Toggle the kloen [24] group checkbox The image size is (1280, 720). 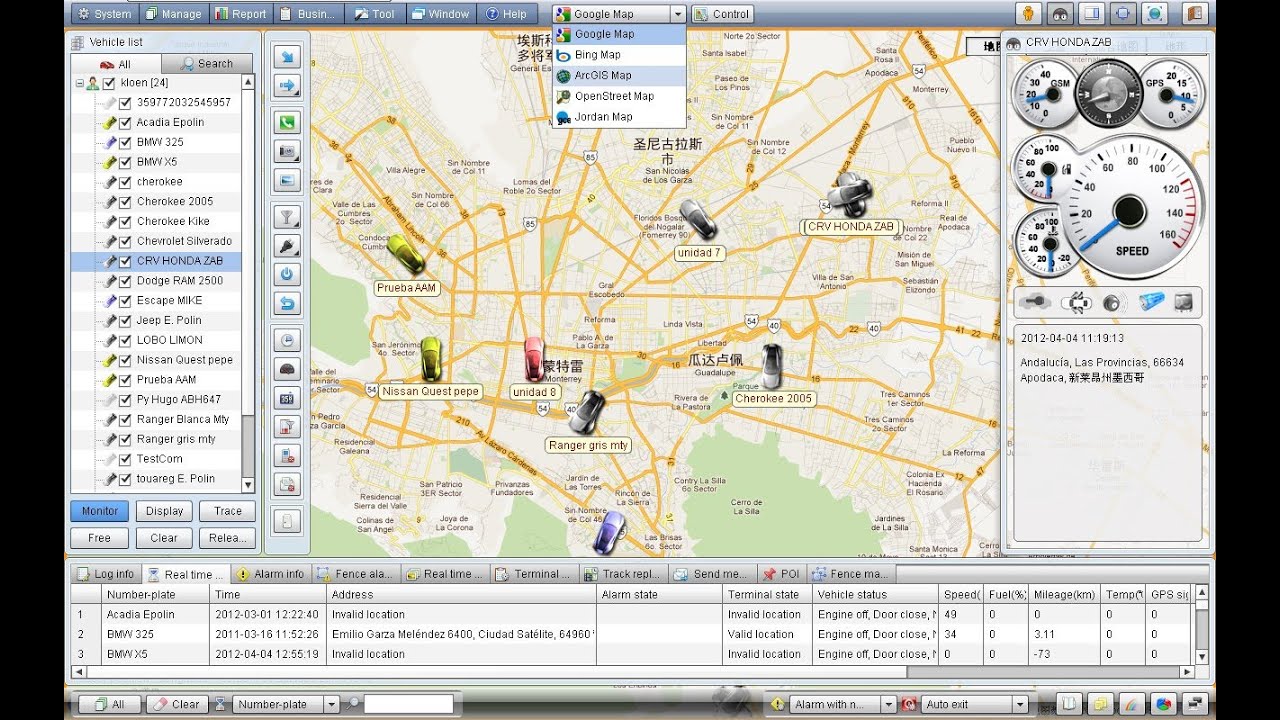(109, 83)
